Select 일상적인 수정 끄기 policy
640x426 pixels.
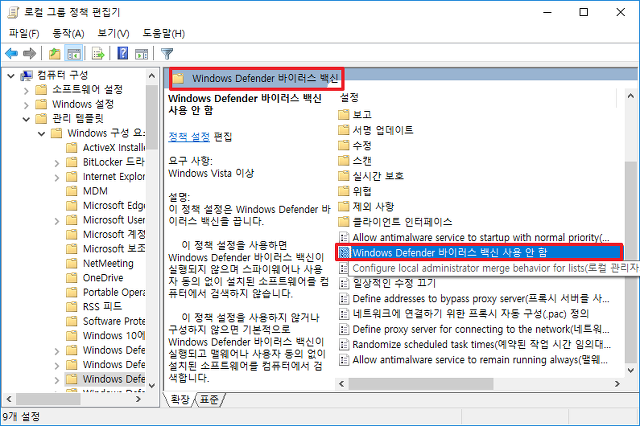click(387, 283)
